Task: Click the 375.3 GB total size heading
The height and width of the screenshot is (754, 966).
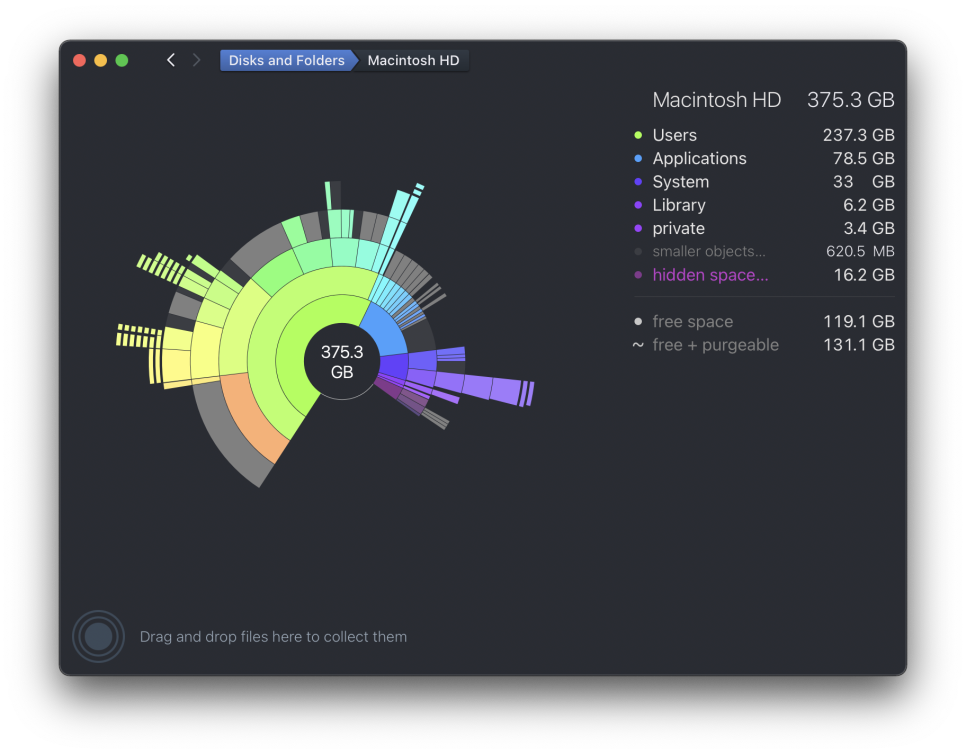Action: [x=851, y=100]
